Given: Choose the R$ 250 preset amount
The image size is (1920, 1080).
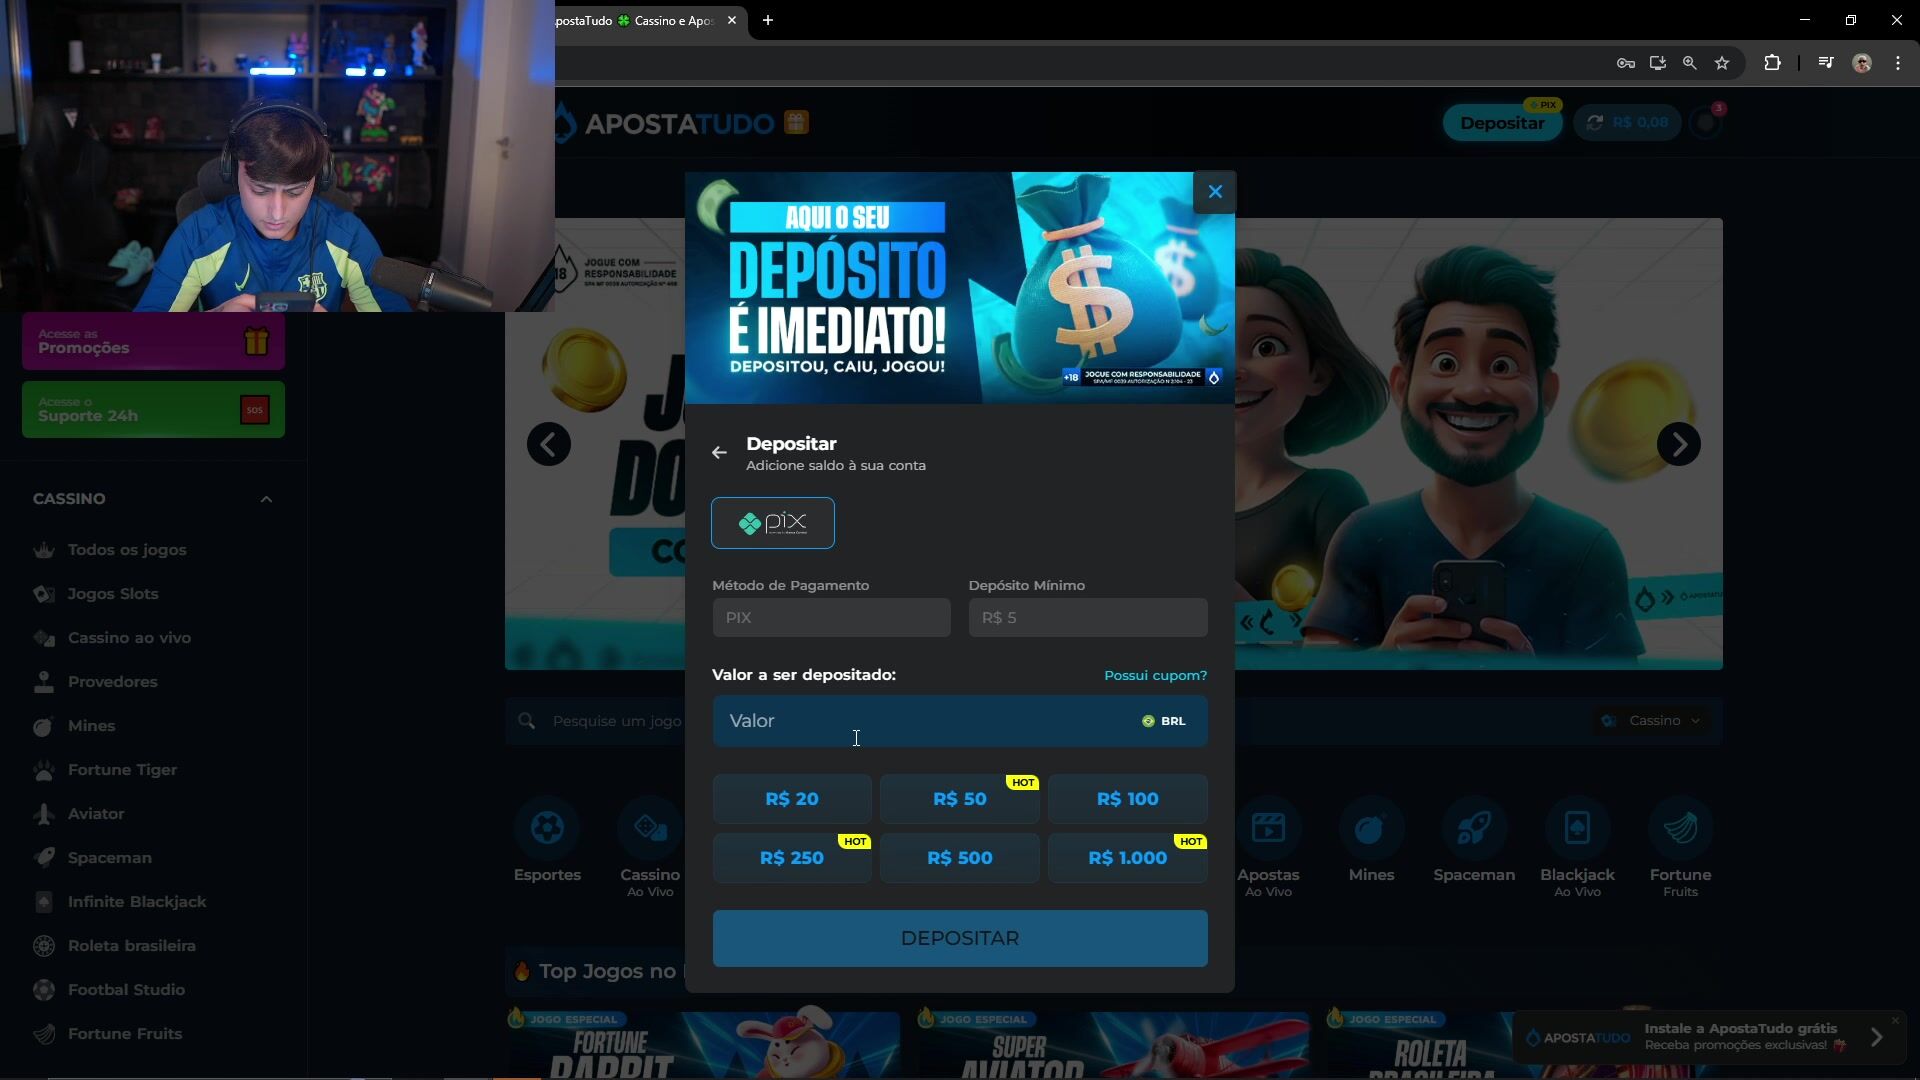Looking at the screenshot, I should [792, 858].
